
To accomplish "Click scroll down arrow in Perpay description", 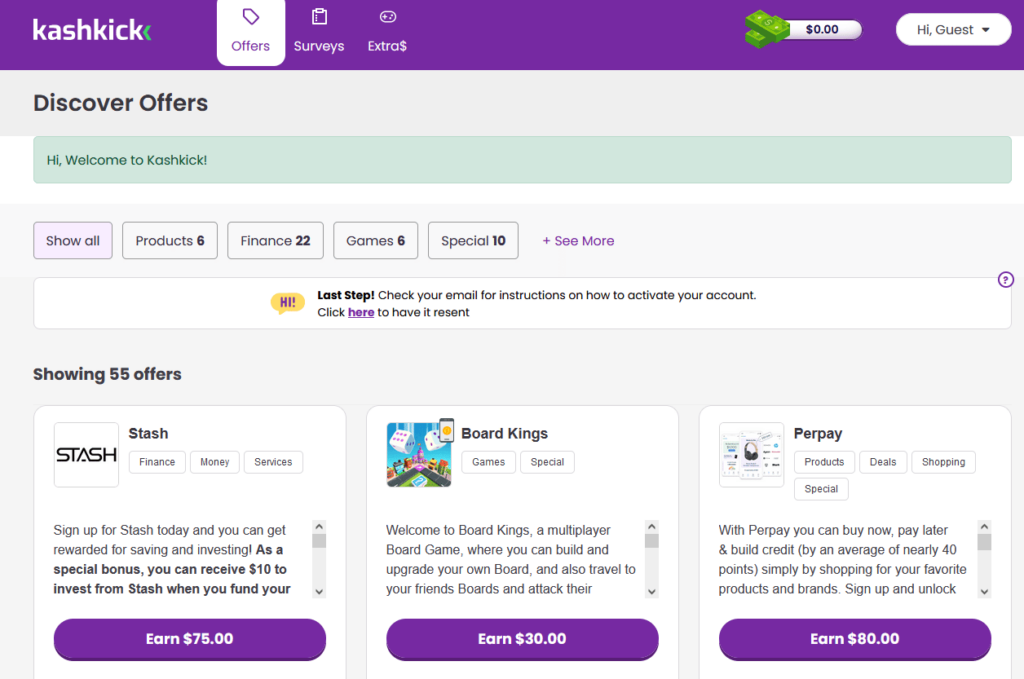I will 984,592.
